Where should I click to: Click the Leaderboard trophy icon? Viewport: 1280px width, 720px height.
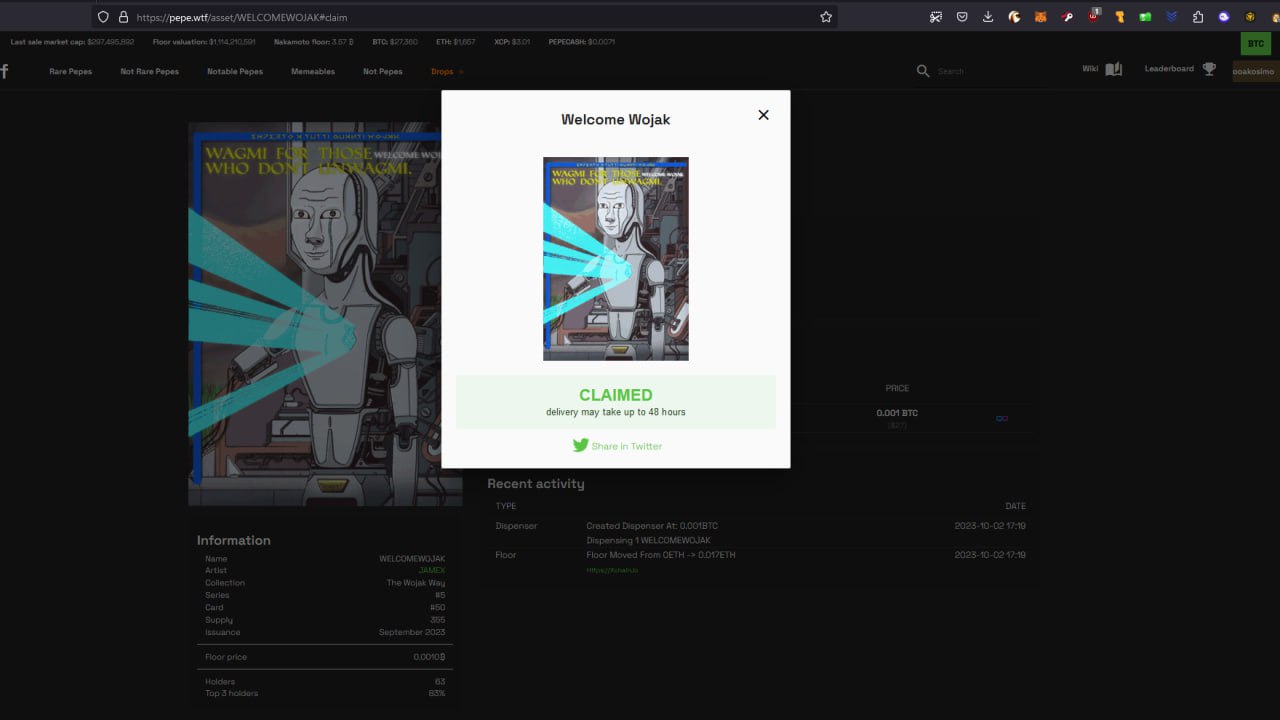point(1209,69)
